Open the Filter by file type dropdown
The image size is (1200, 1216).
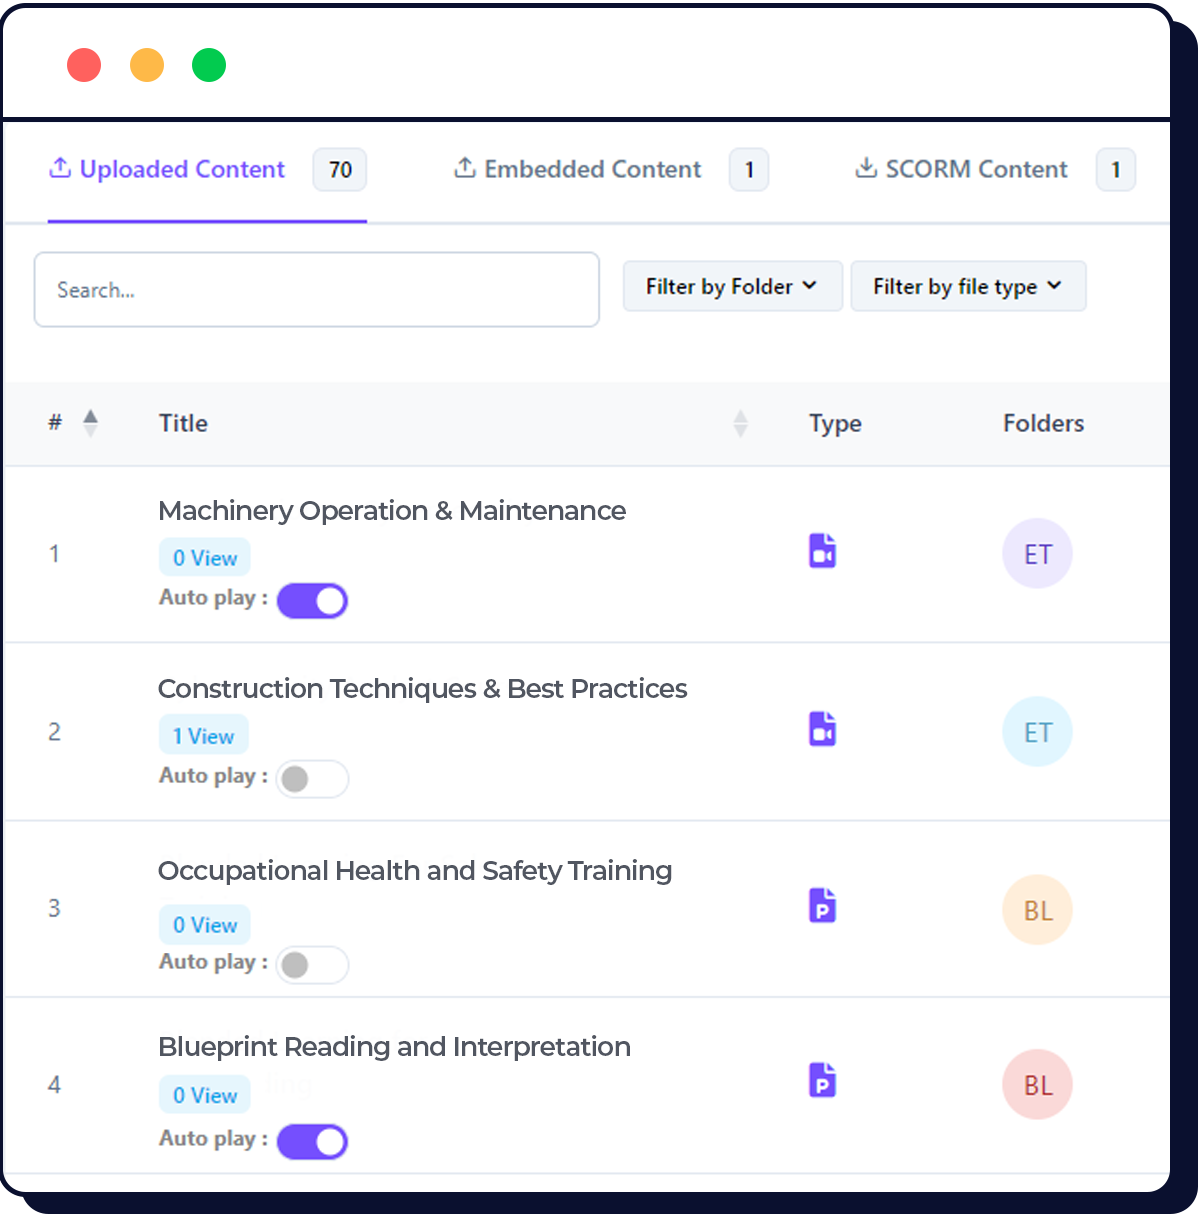pyautogui.click(x=967, y=287)
